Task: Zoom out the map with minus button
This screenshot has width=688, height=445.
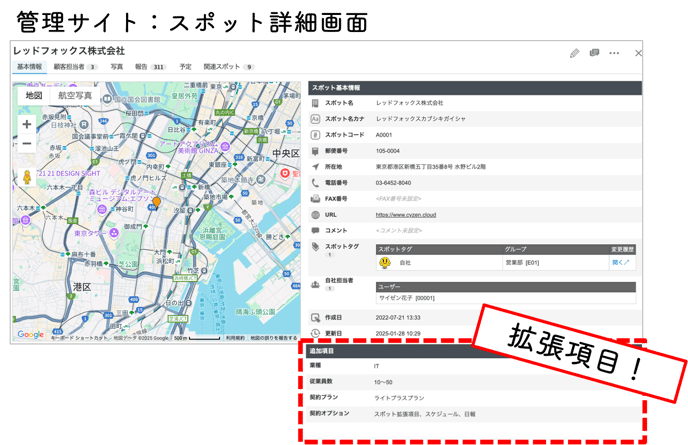Action: click(27, 144)
